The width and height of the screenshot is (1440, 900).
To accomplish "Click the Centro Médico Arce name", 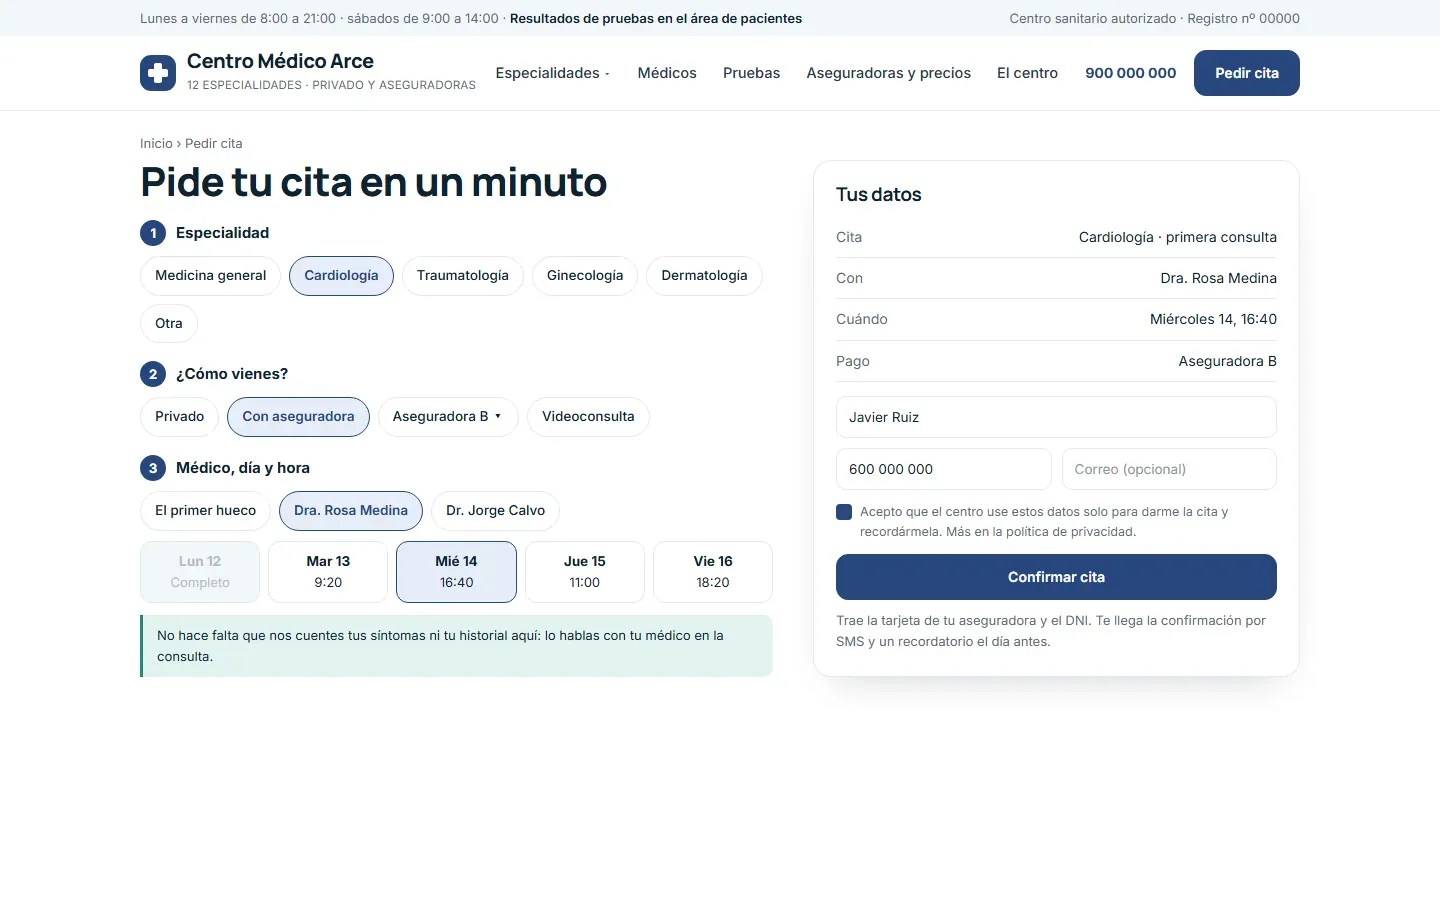I will [280, 61].
